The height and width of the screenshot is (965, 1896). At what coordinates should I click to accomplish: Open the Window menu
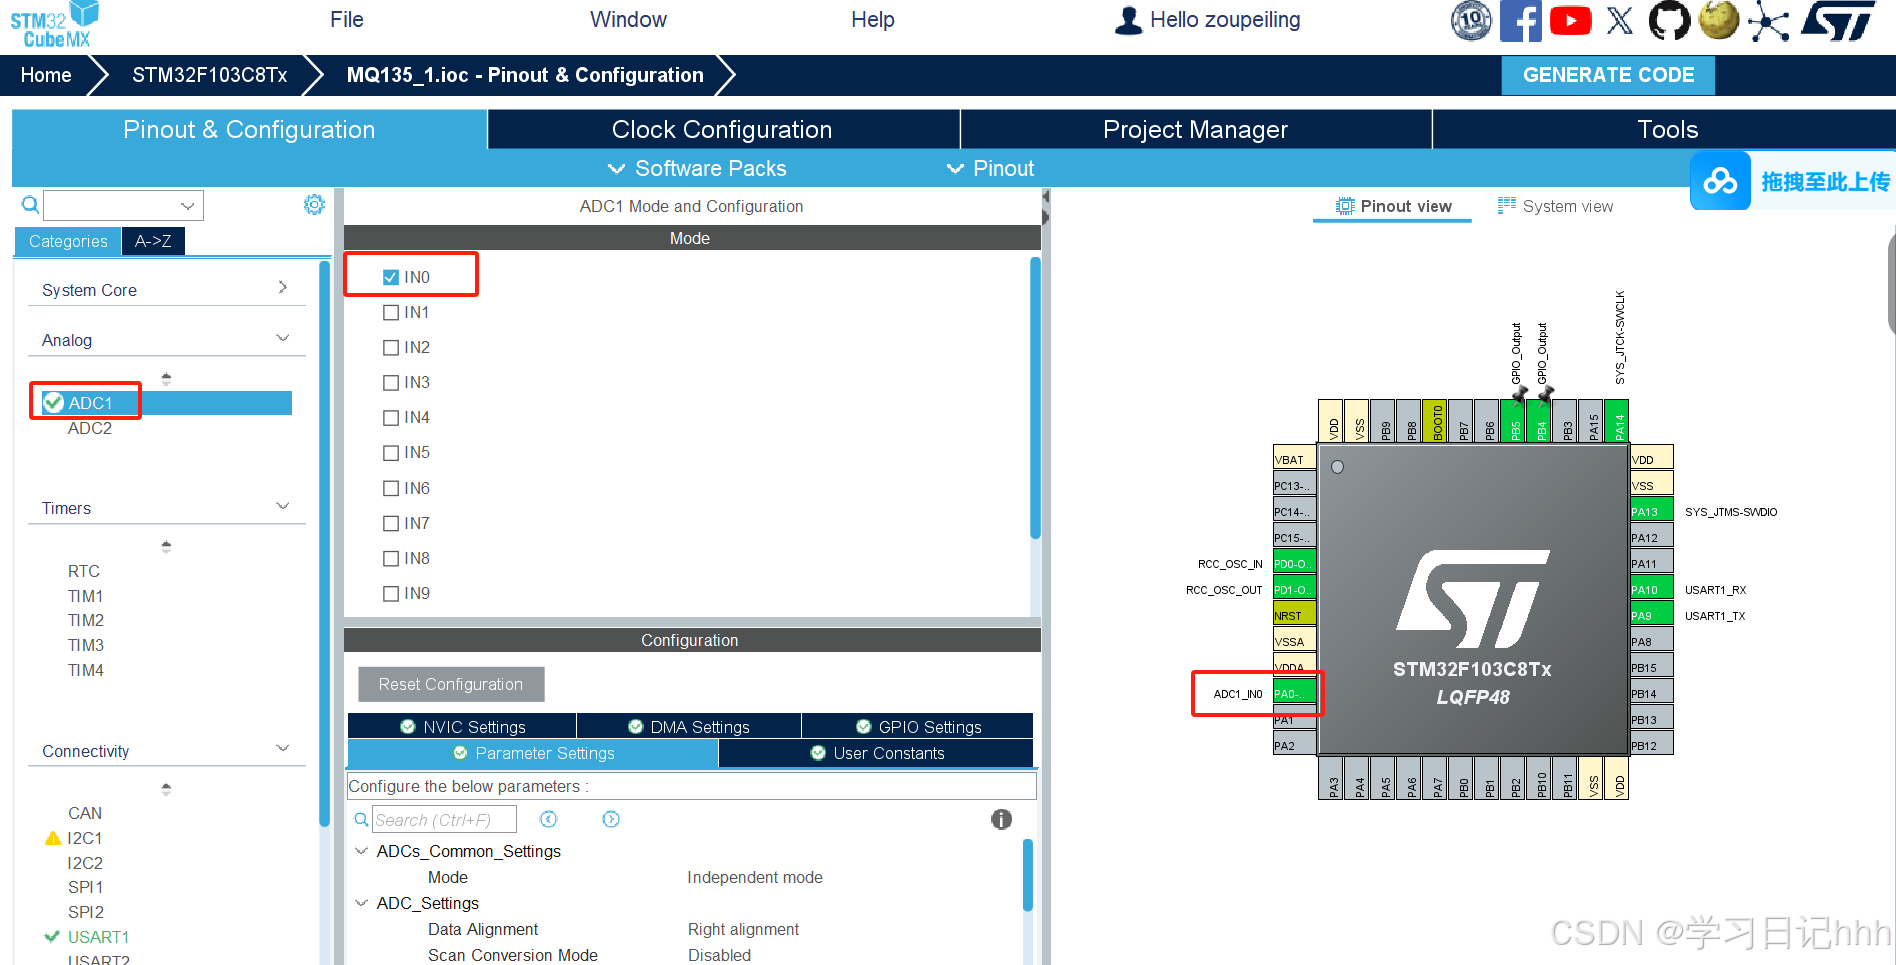tap(628, 20)
